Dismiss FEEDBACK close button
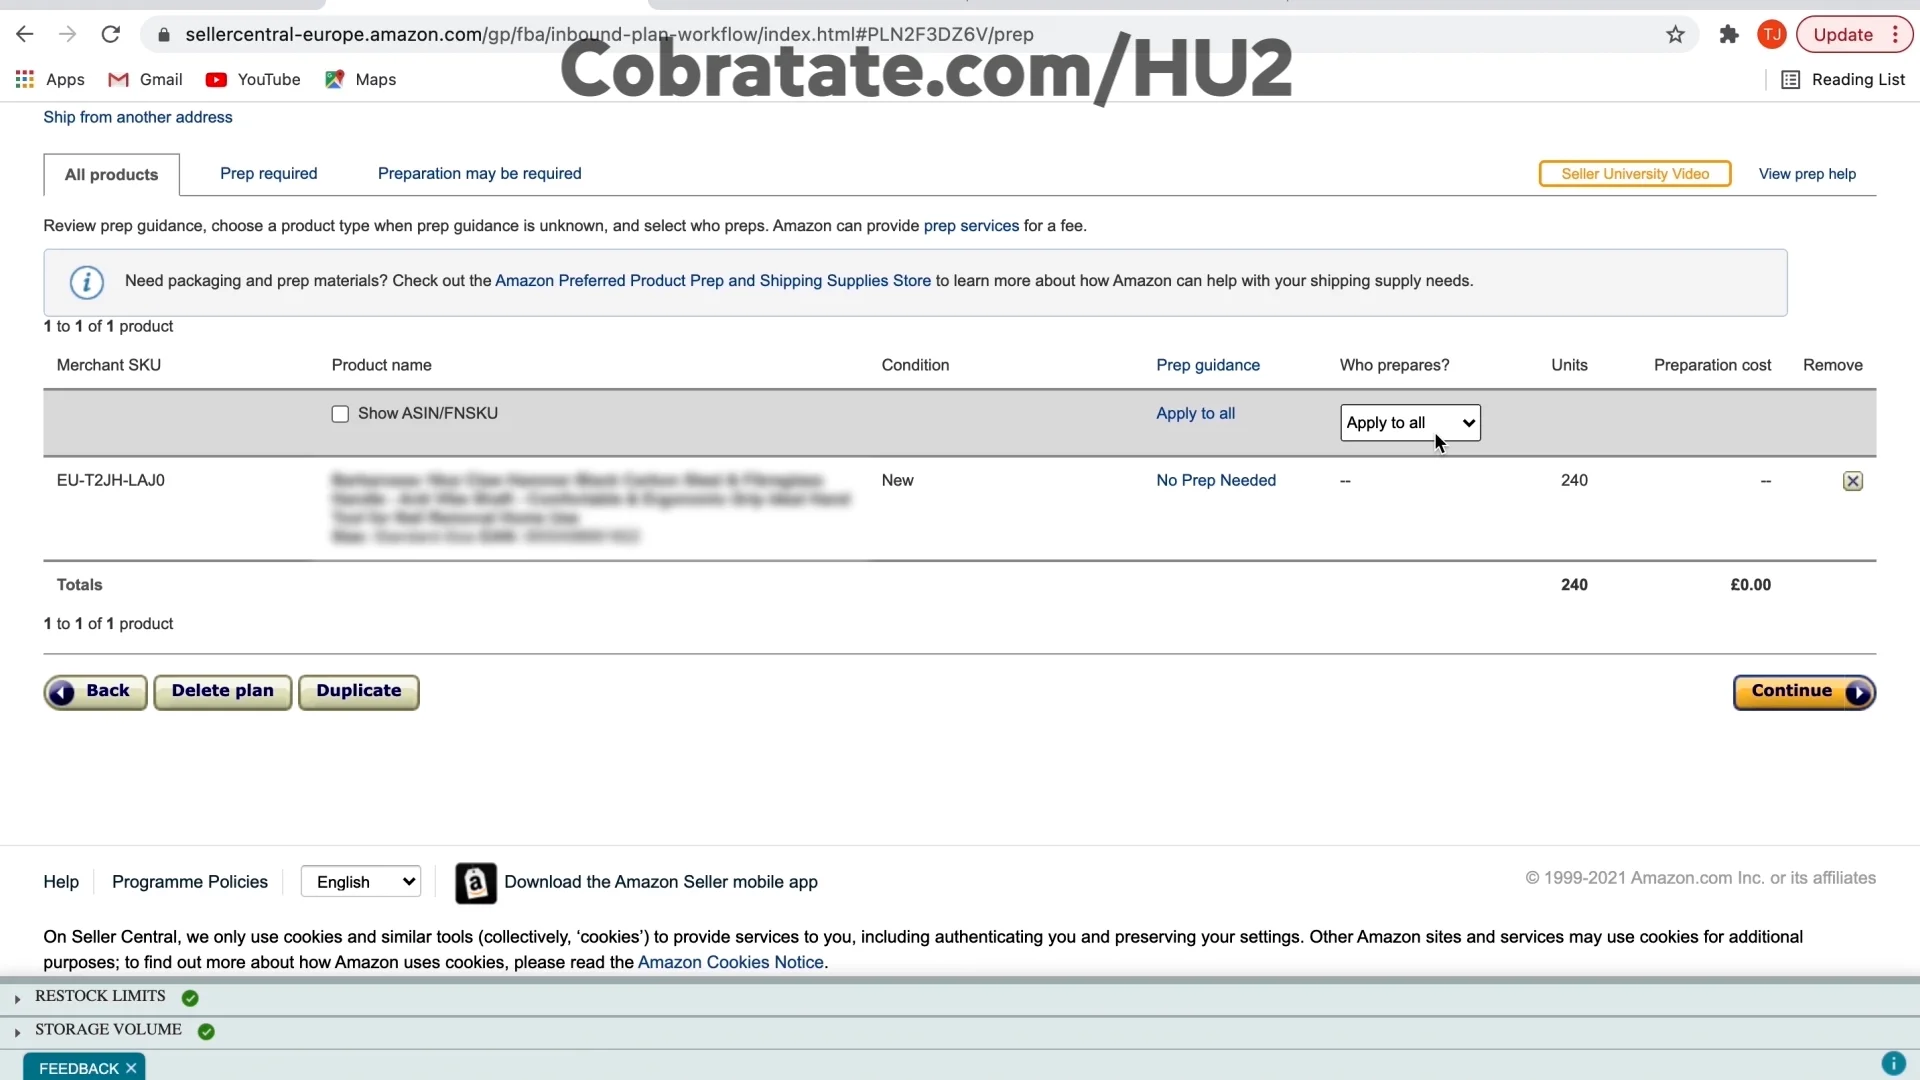Viewport: 1920px width, 1080px height. click(x=131, y=1068)
